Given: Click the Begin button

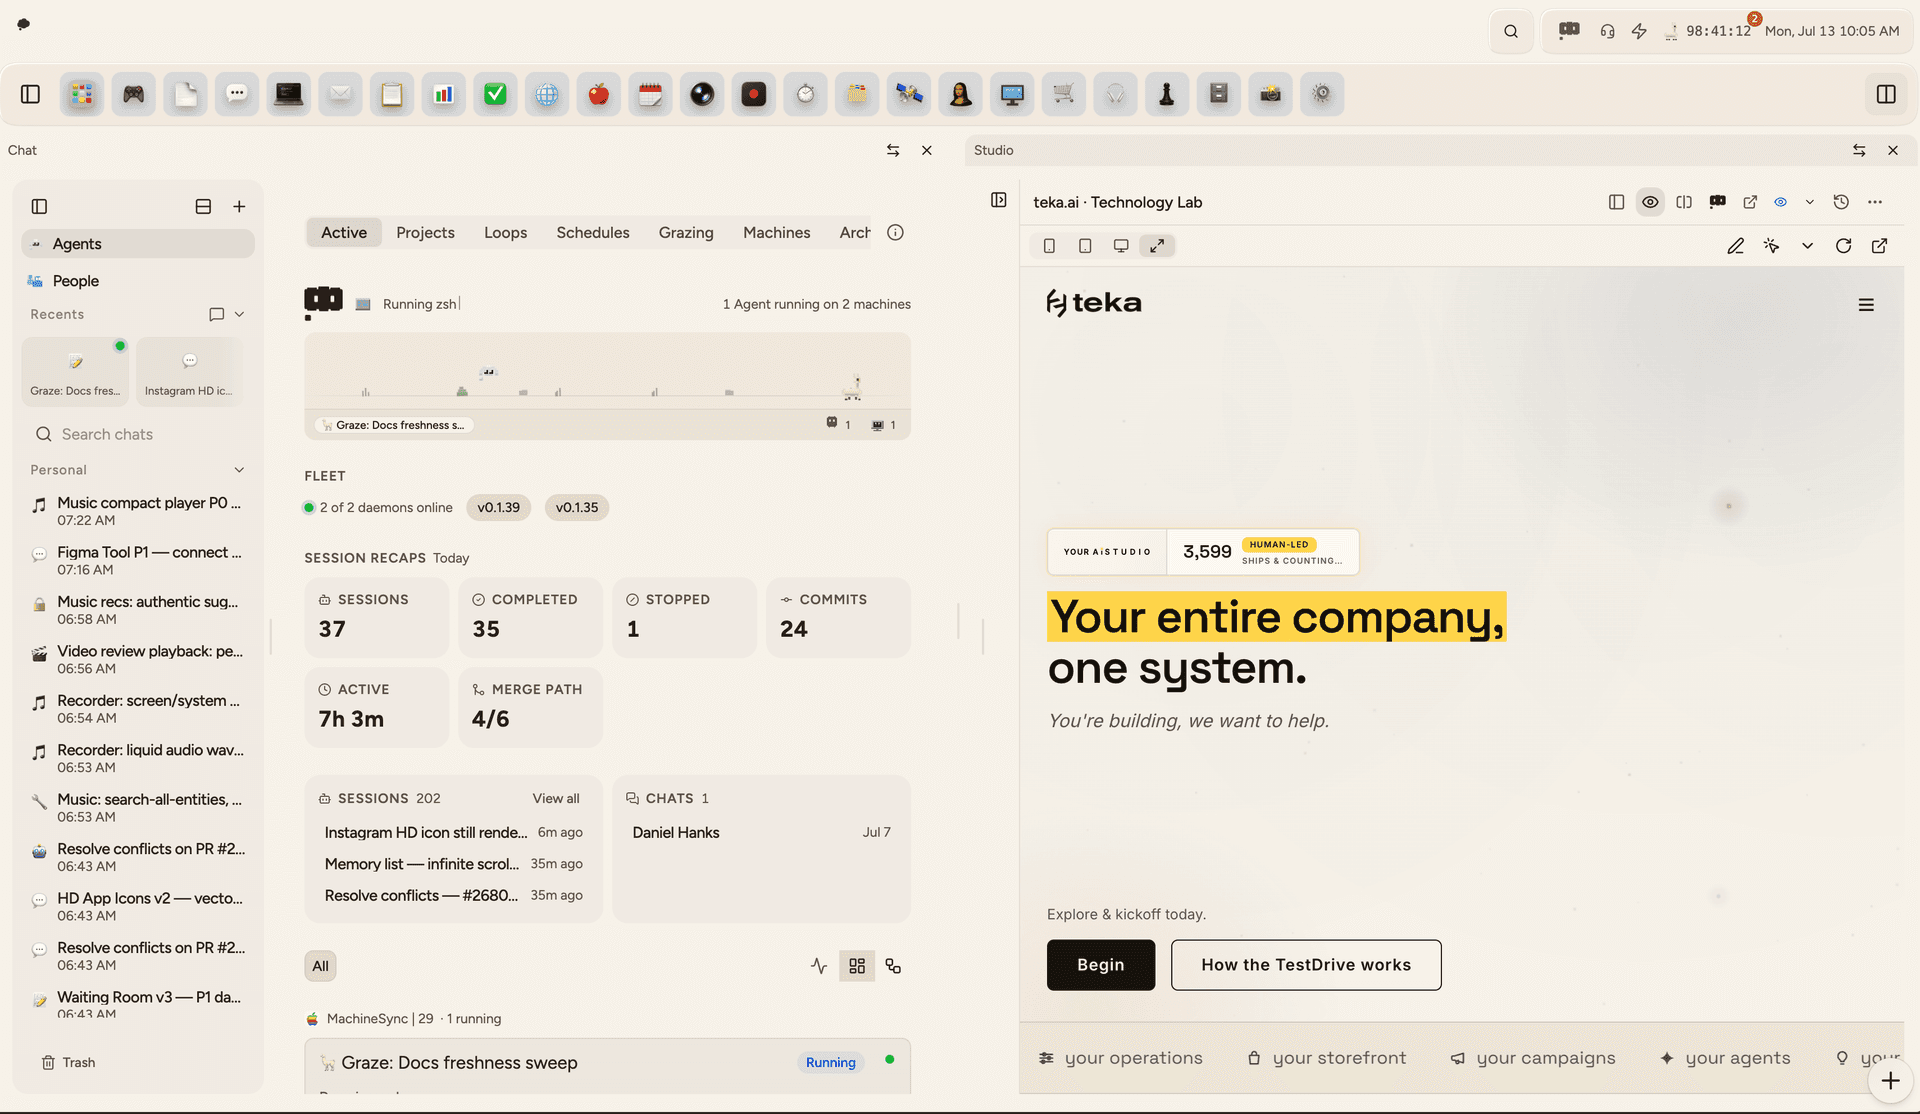Looking at the screenshot, I should 1100,965.
